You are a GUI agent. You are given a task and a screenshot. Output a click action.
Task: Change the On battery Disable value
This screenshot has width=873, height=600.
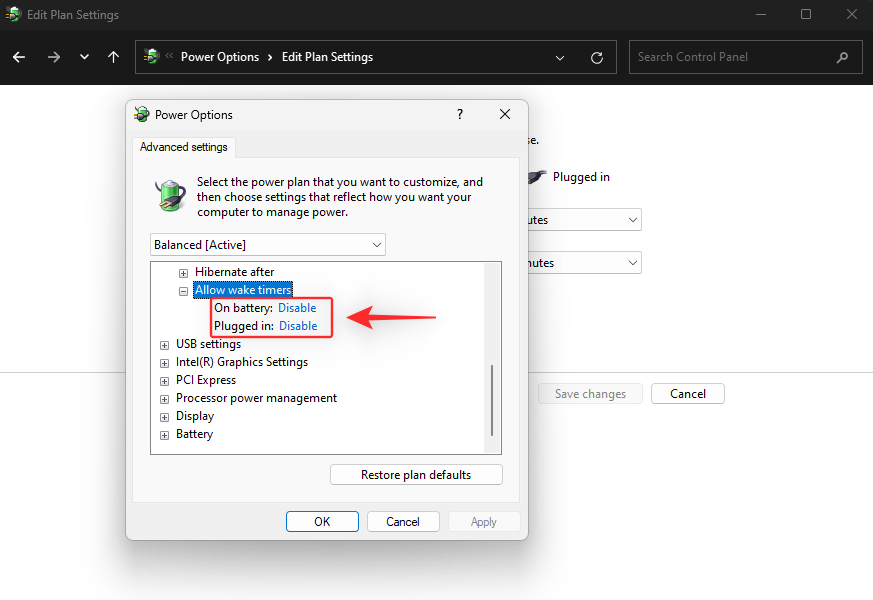(297, 308)
